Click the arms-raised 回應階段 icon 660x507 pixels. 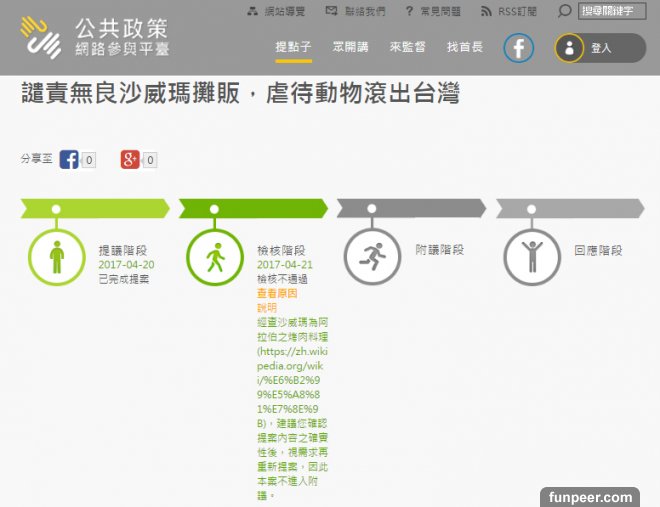coord(531,257)
